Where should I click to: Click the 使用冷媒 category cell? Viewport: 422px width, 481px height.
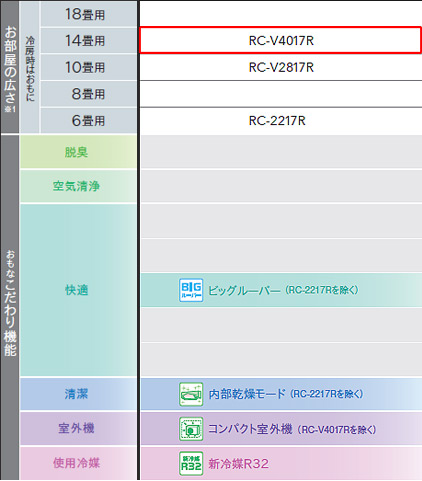coord(78,463)
